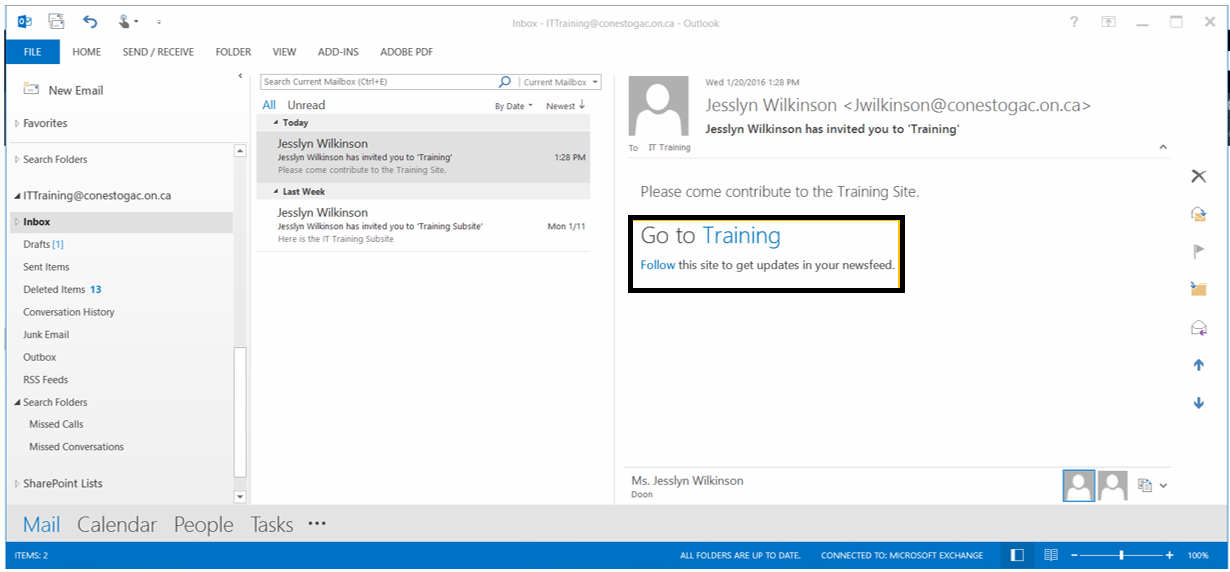This screenshot has height=572, width=1230.
Task: Switch to Calendar view
Action: pos(117,524)
